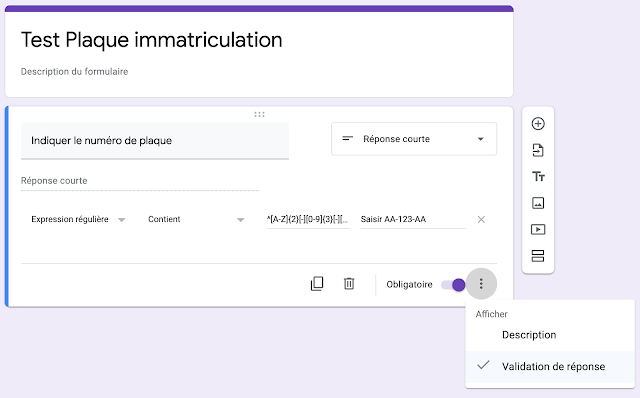
Task: Click the regular expression pattern field
Action: (308, 220)
